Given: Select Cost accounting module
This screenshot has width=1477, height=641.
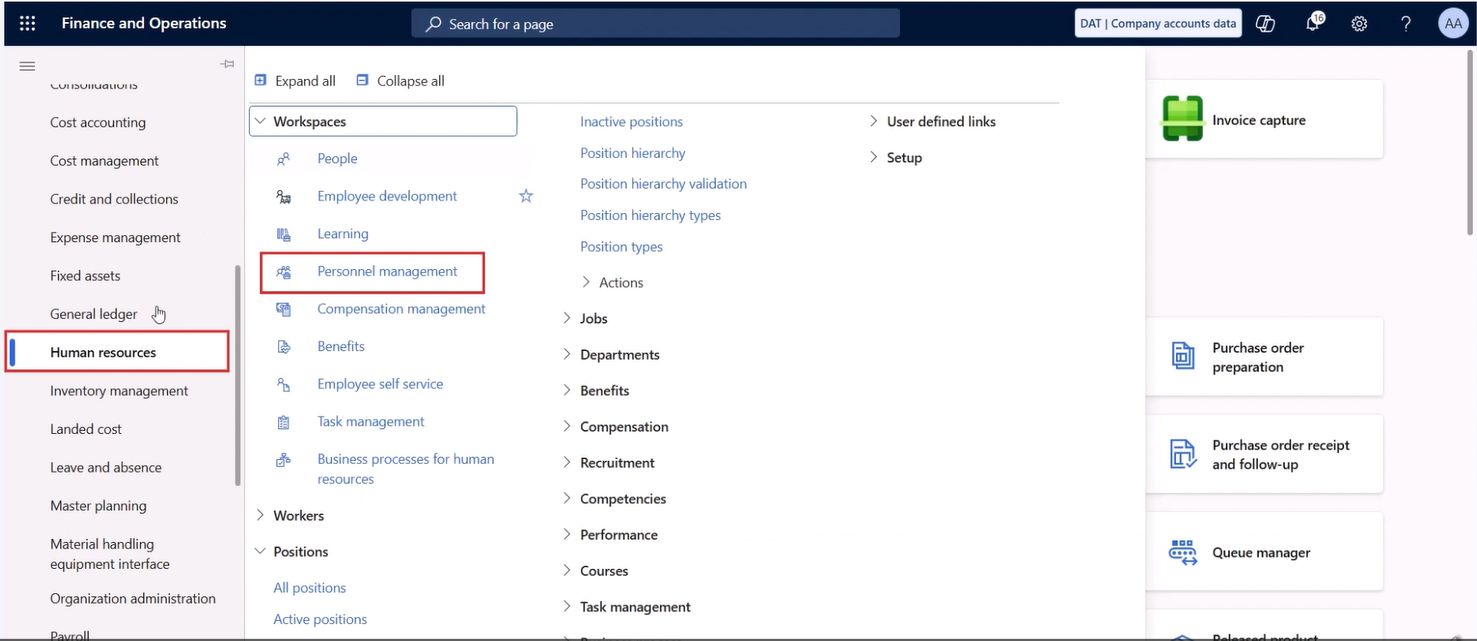Looking at the screenshot, I should click(98, 122).
